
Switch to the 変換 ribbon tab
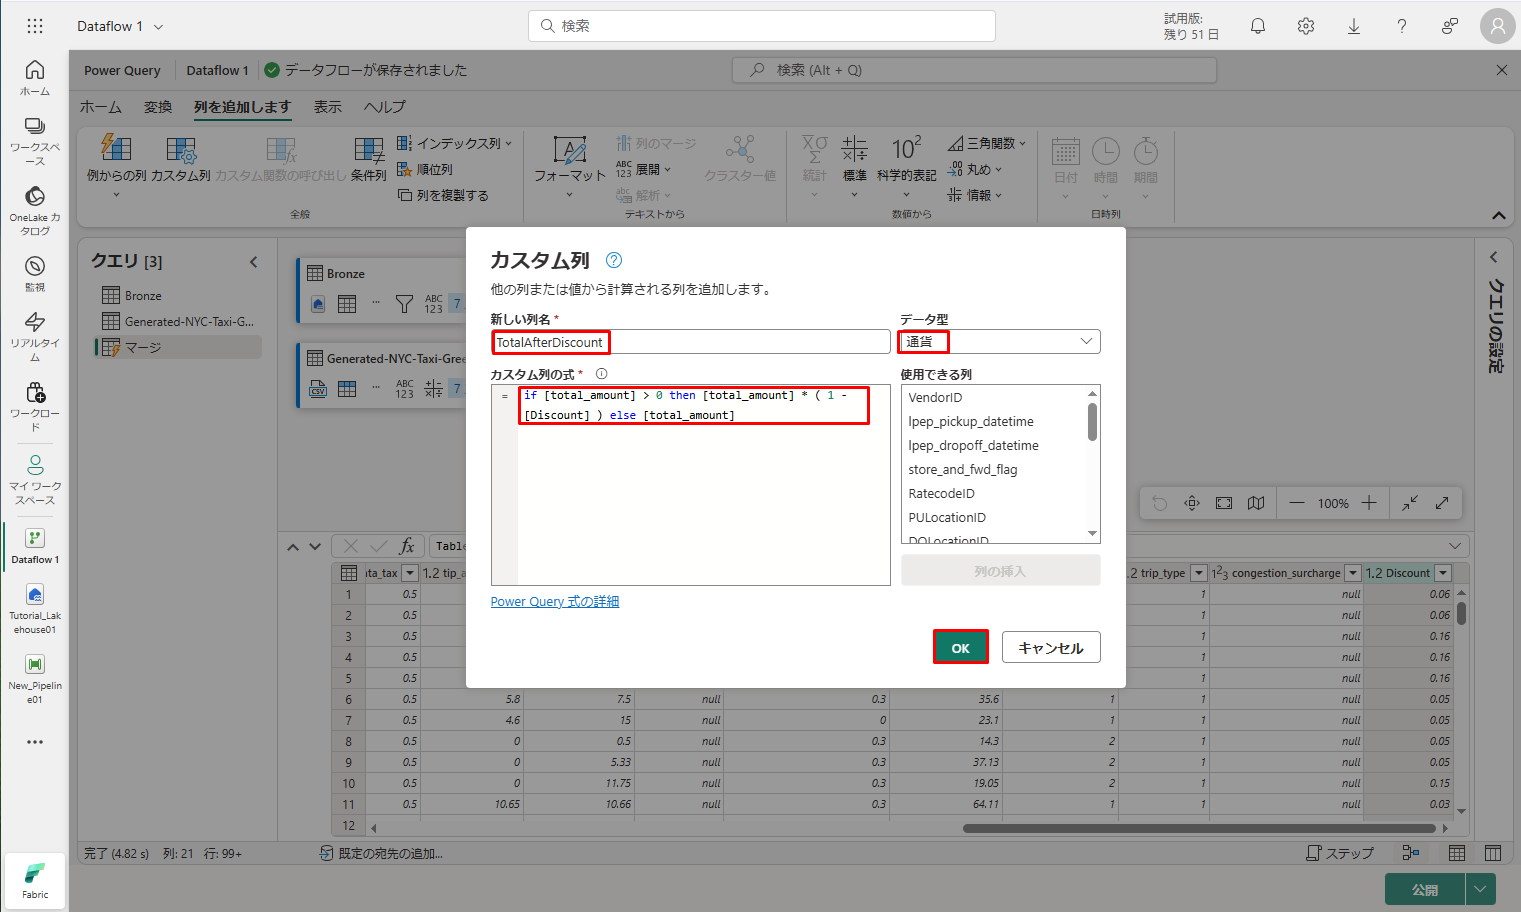[158, 107]
